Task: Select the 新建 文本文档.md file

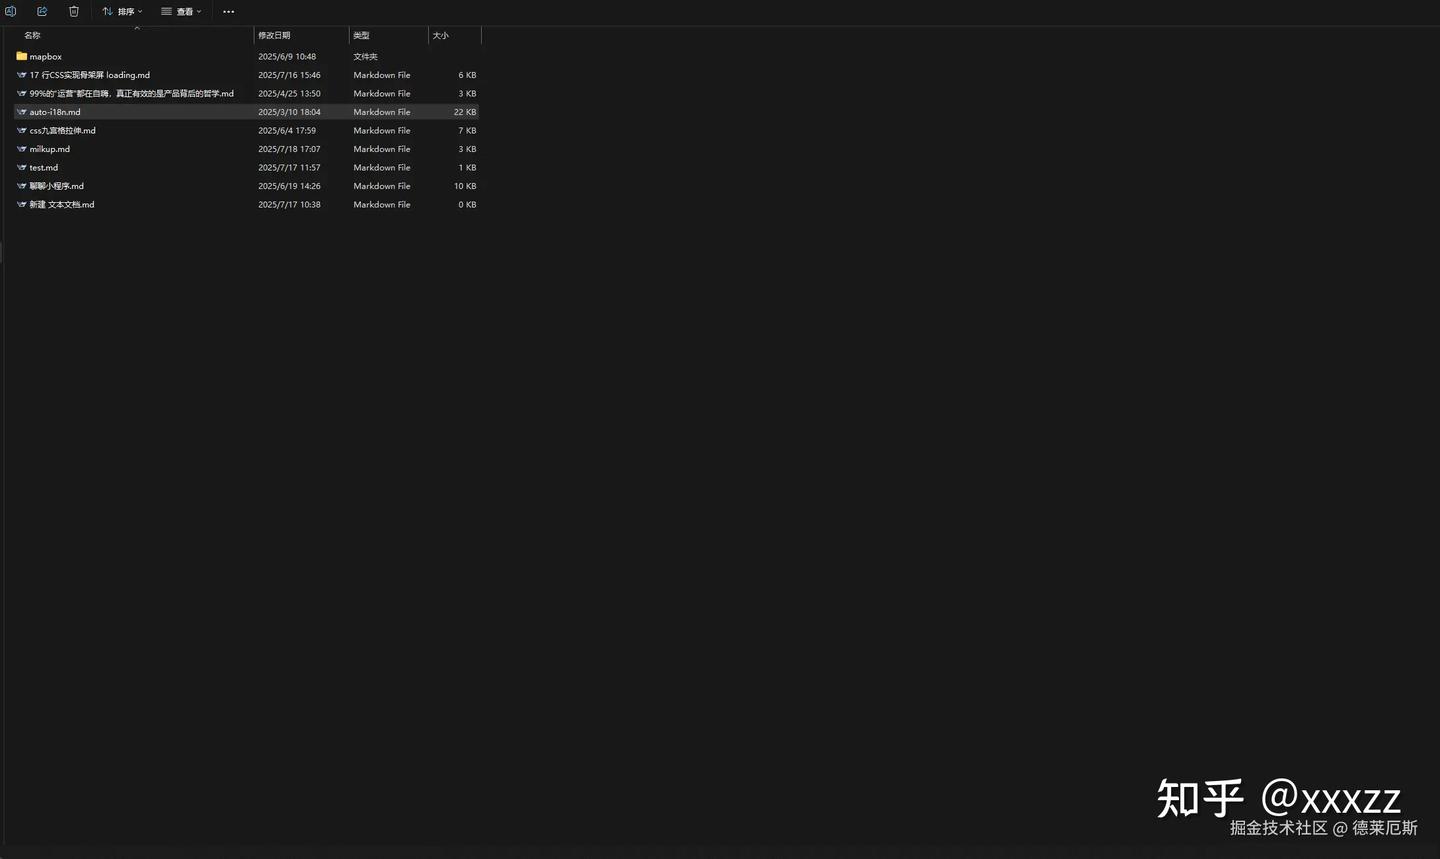Action: (63, 204)
